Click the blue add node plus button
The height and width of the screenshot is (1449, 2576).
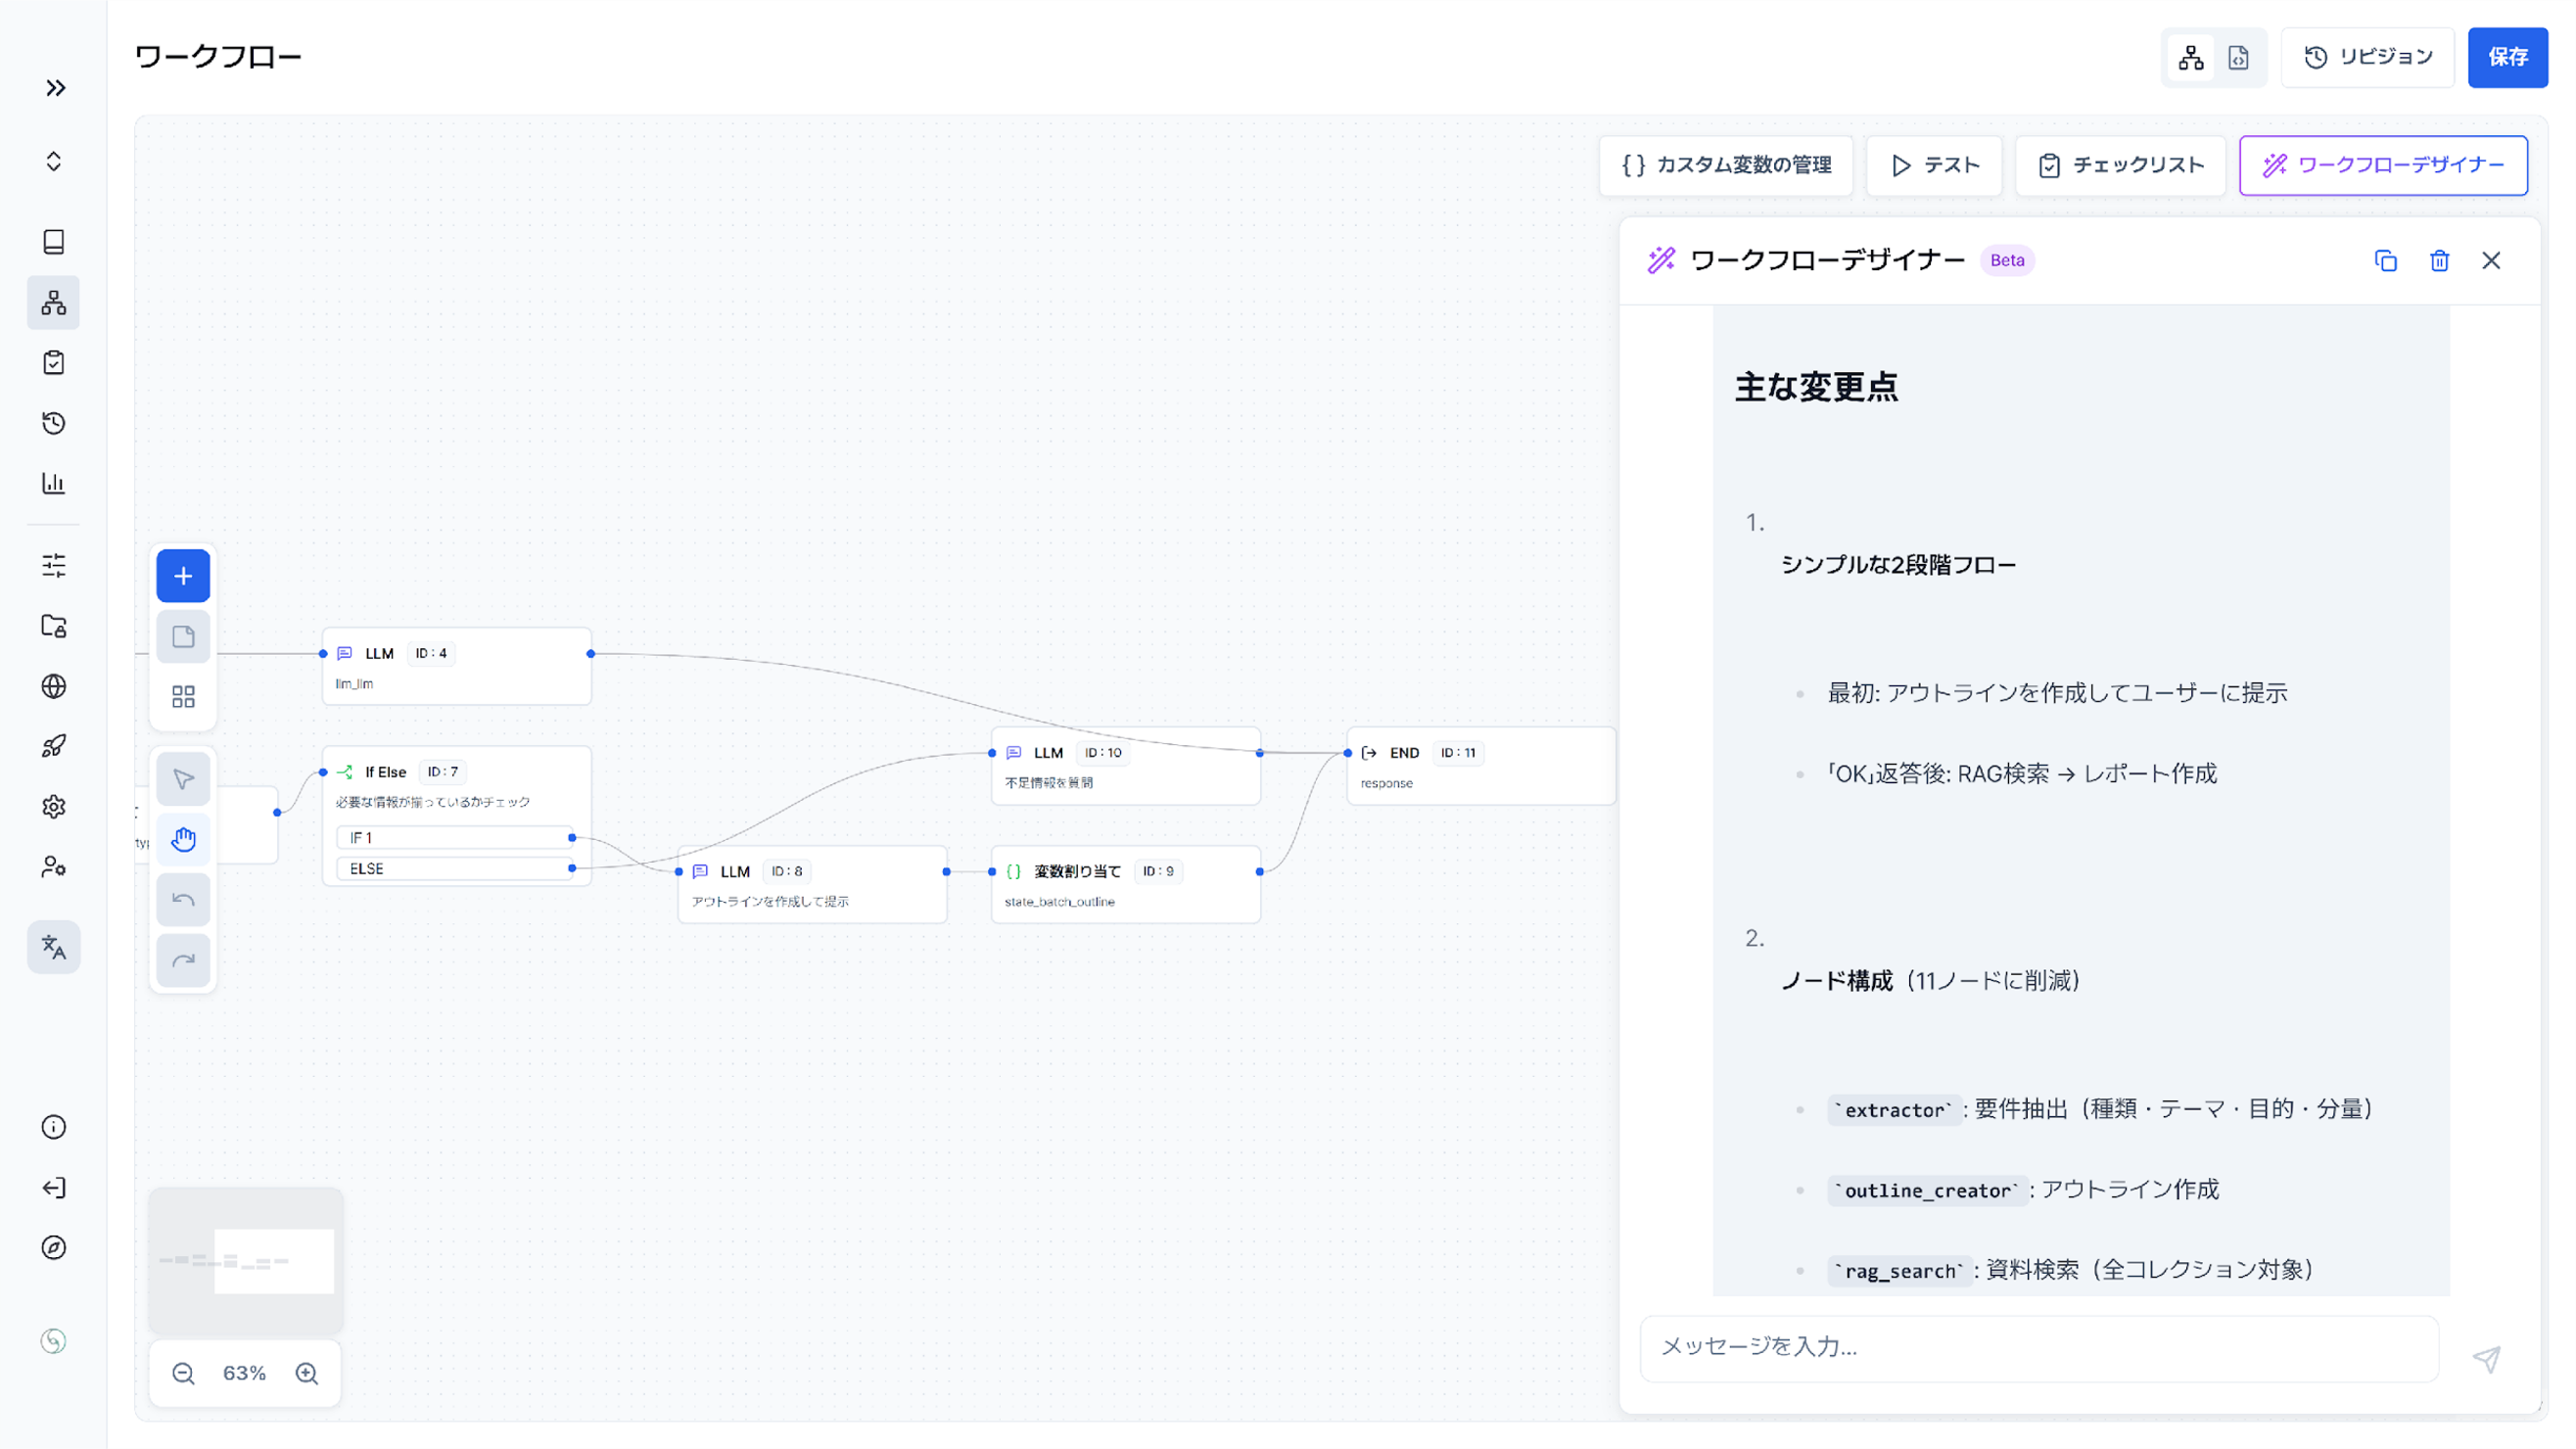[x=183, y=576]
